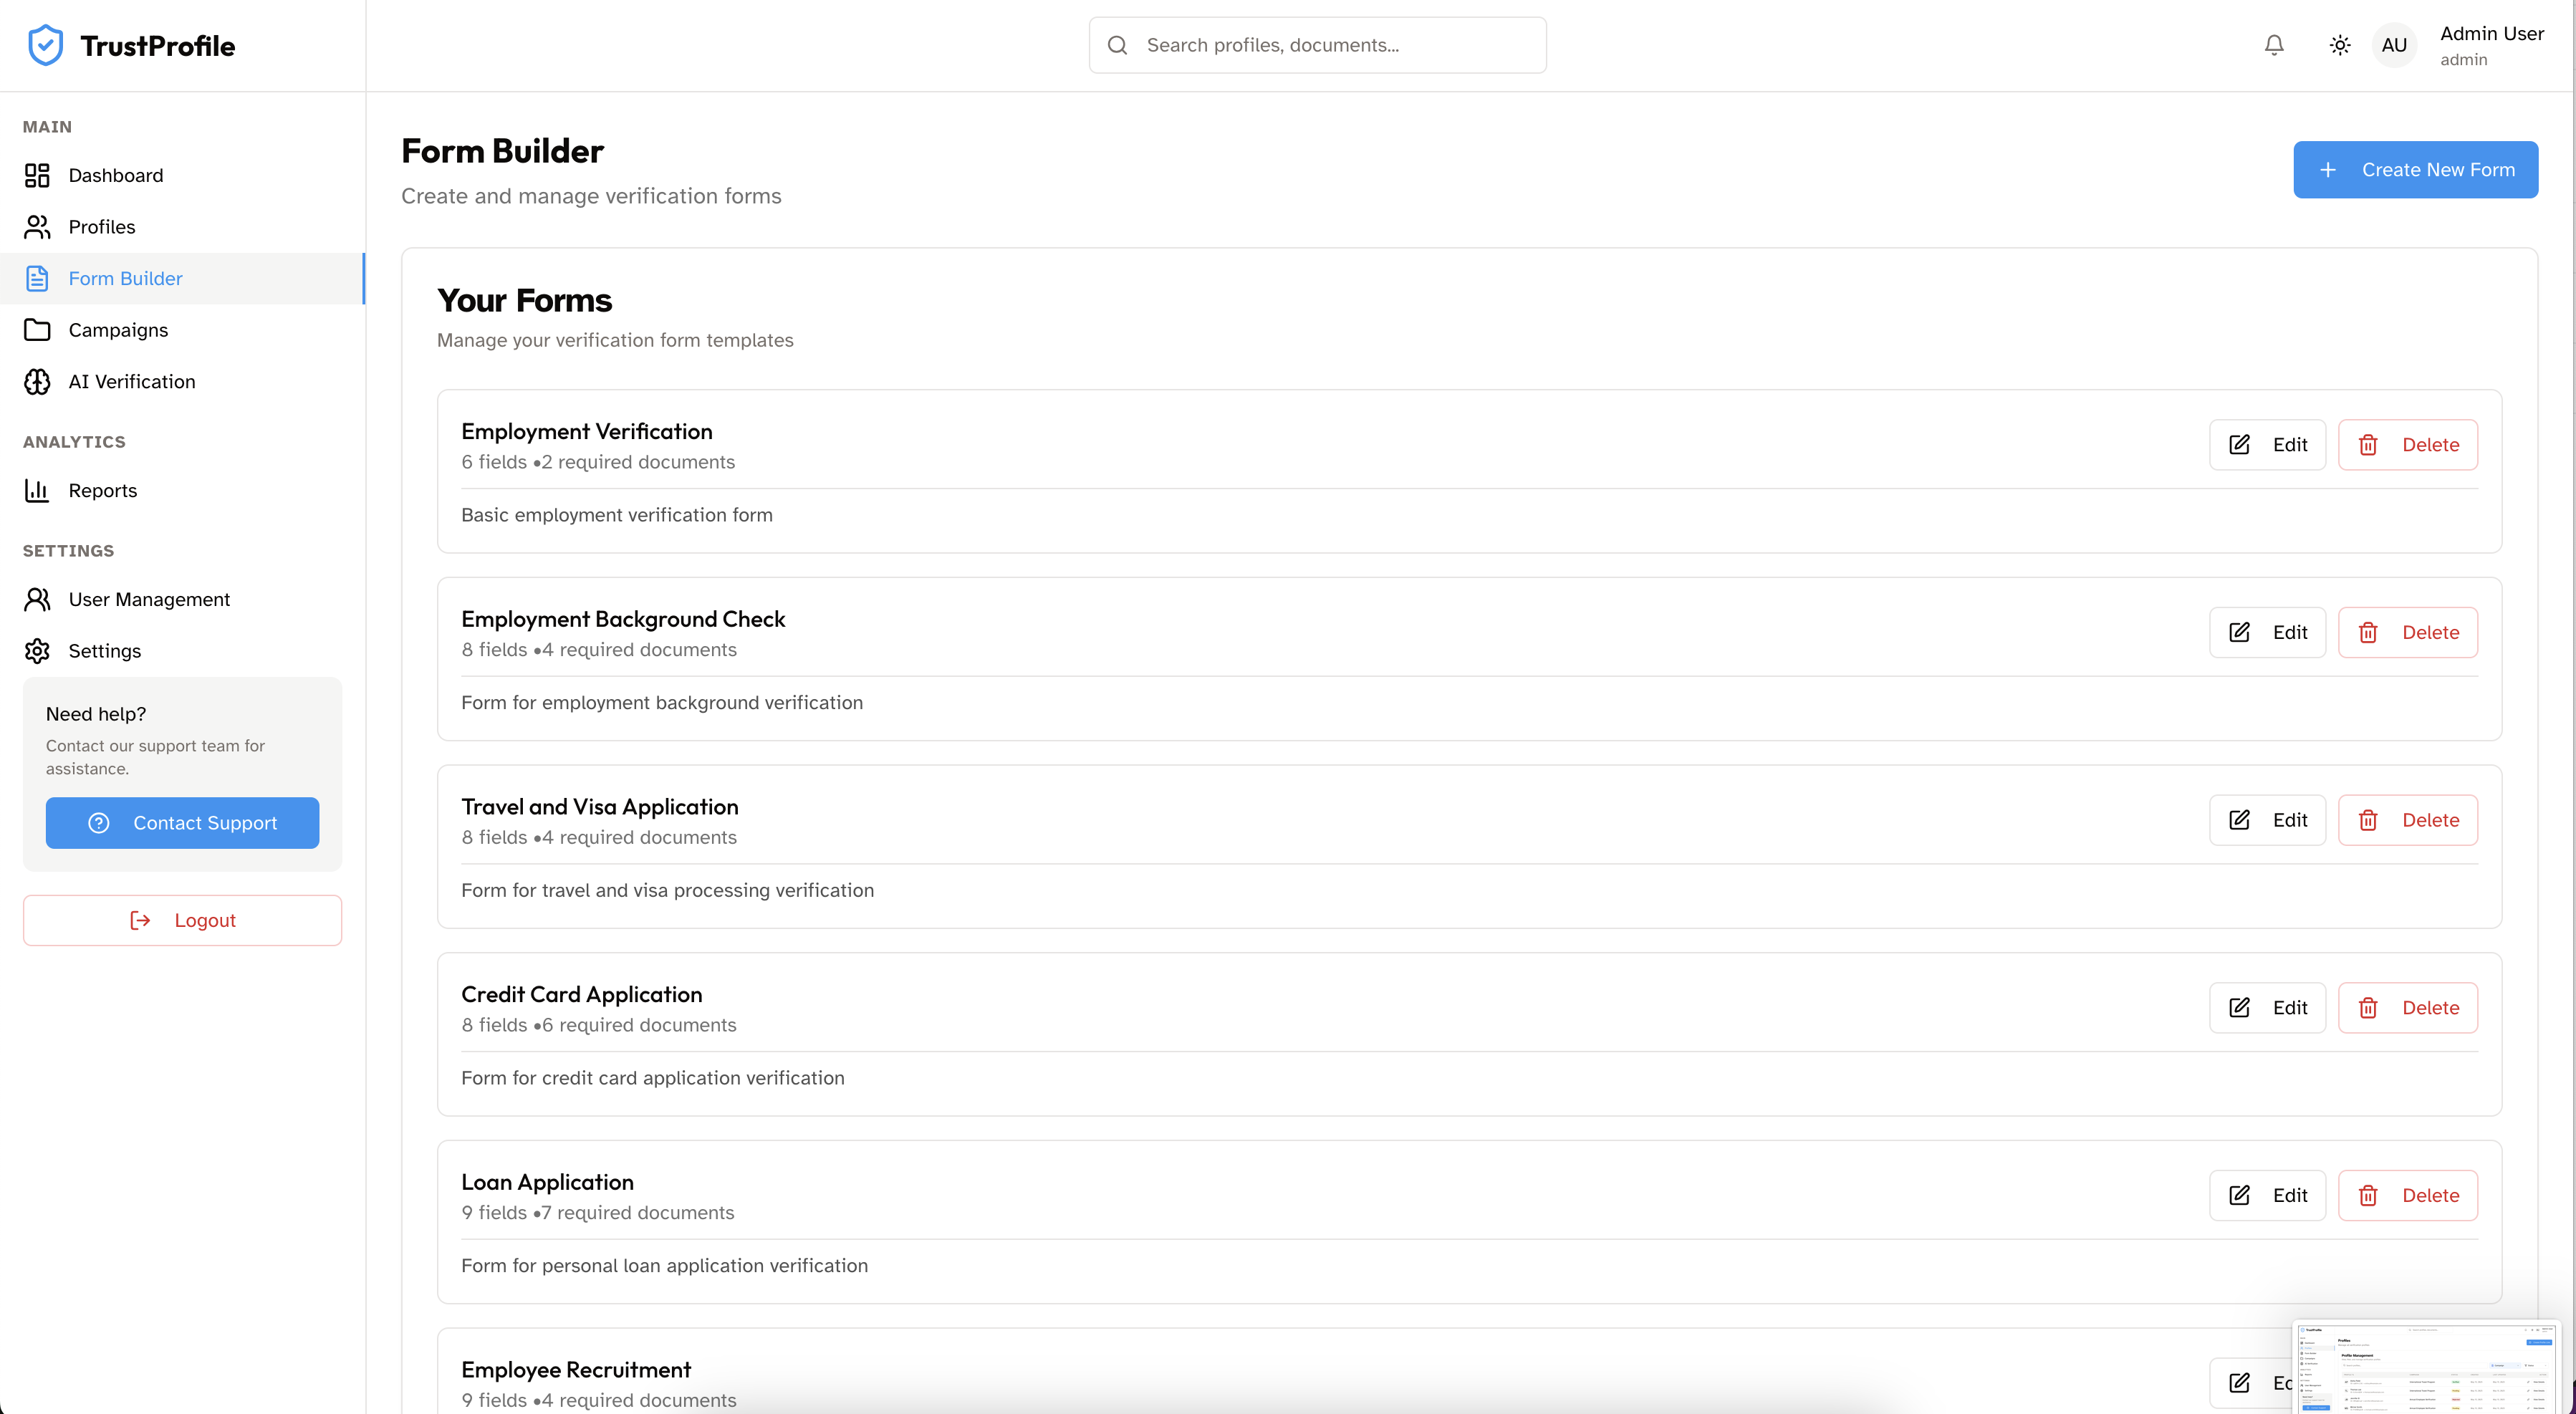Click the Employee Recruitment title
Screen dimensions: 2576x1414
point(576,1370)
